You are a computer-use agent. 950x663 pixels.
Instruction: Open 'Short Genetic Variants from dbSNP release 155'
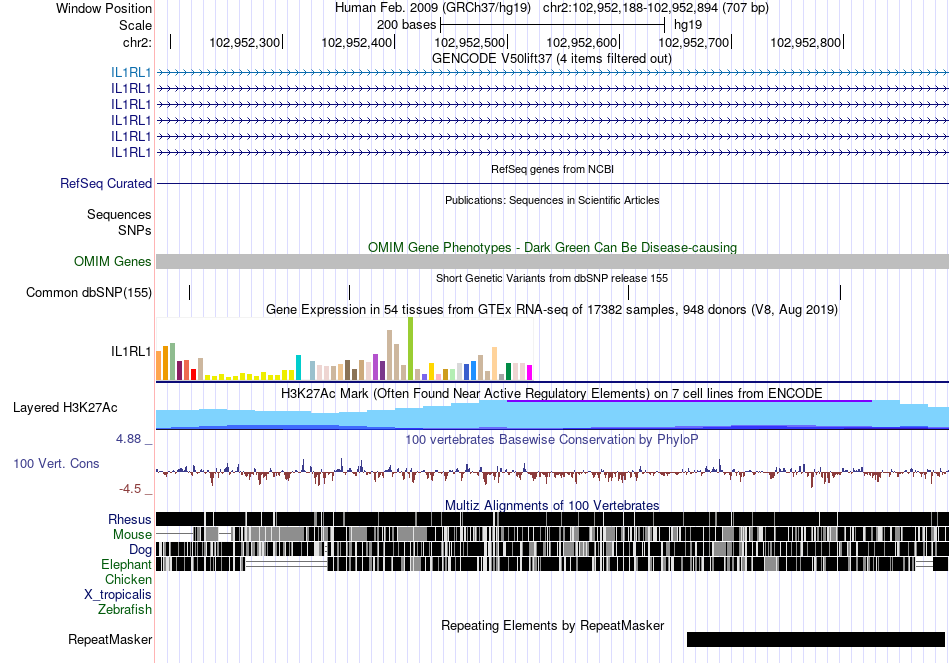click(x=552, y=278)
